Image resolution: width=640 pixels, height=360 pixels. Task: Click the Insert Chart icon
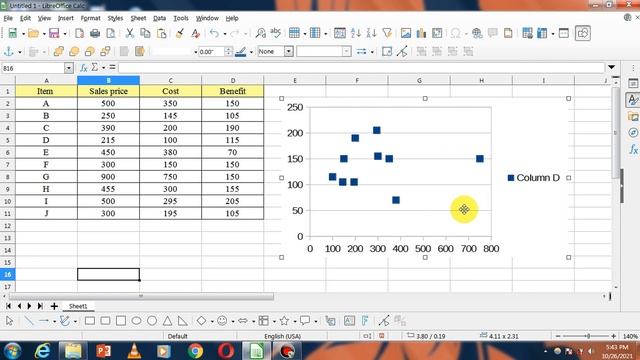pyautogui.click(x=421, y=33)
